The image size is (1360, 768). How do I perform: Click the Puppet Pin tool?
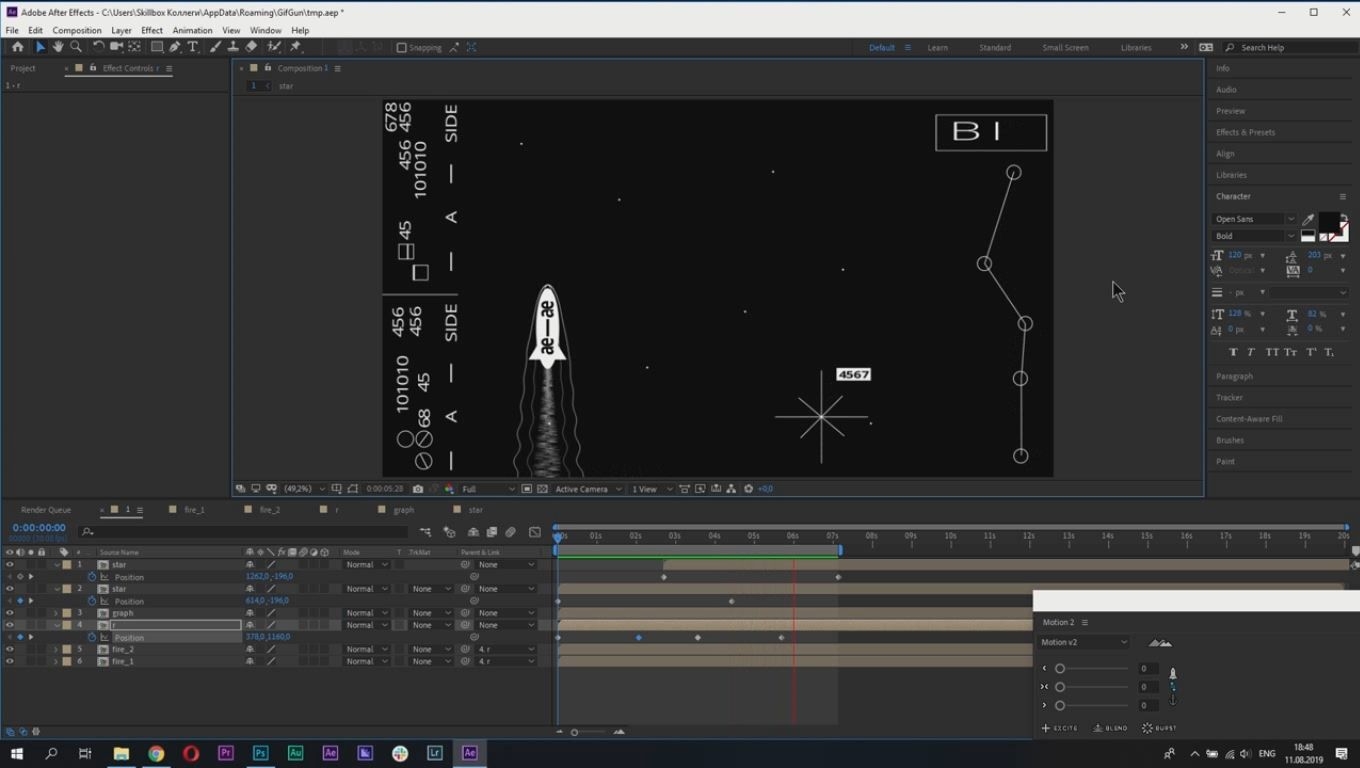pos(296,47)
